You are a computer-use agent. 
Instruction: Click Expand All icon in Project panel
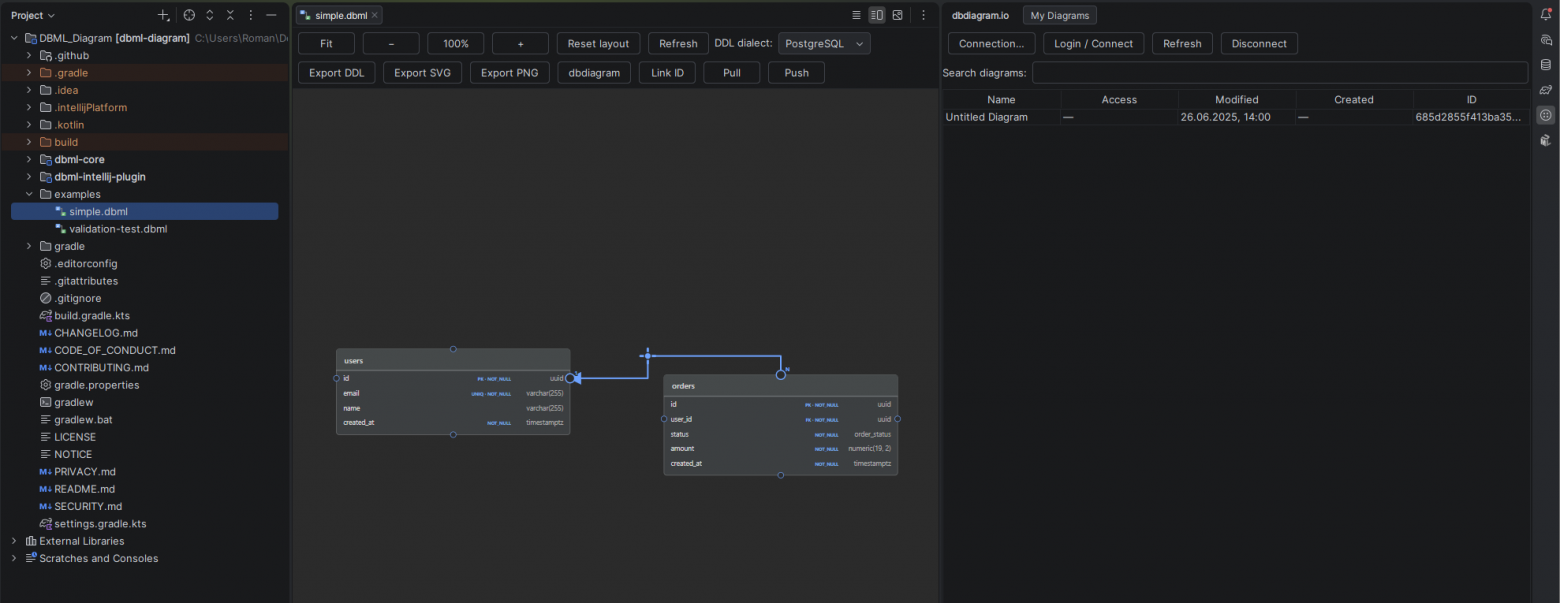210,15
